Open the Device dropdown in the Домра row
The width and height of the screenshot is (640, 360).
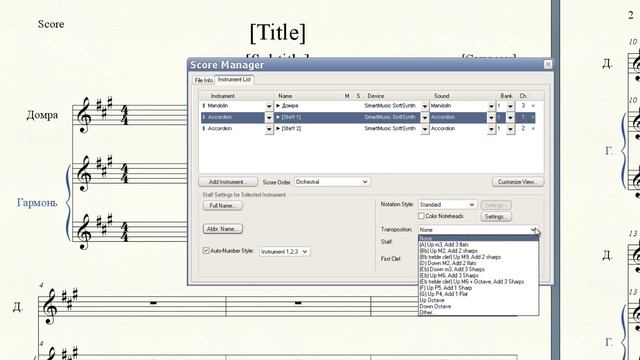tap(424, 106)
